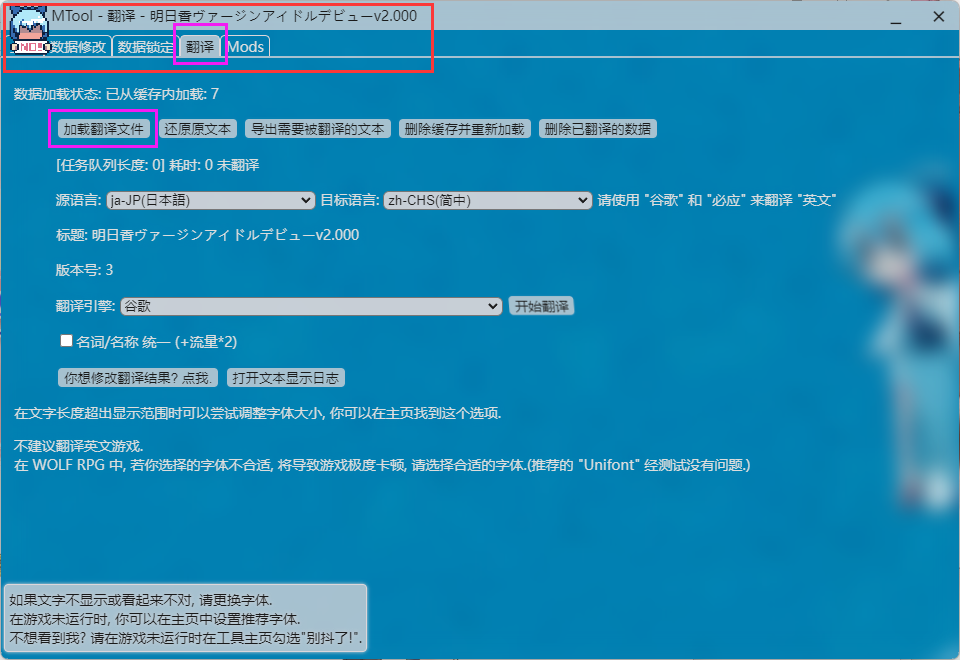This screenshot has height=660, width=960.
Task: Open the Mods tab
Action: [246, 46]
